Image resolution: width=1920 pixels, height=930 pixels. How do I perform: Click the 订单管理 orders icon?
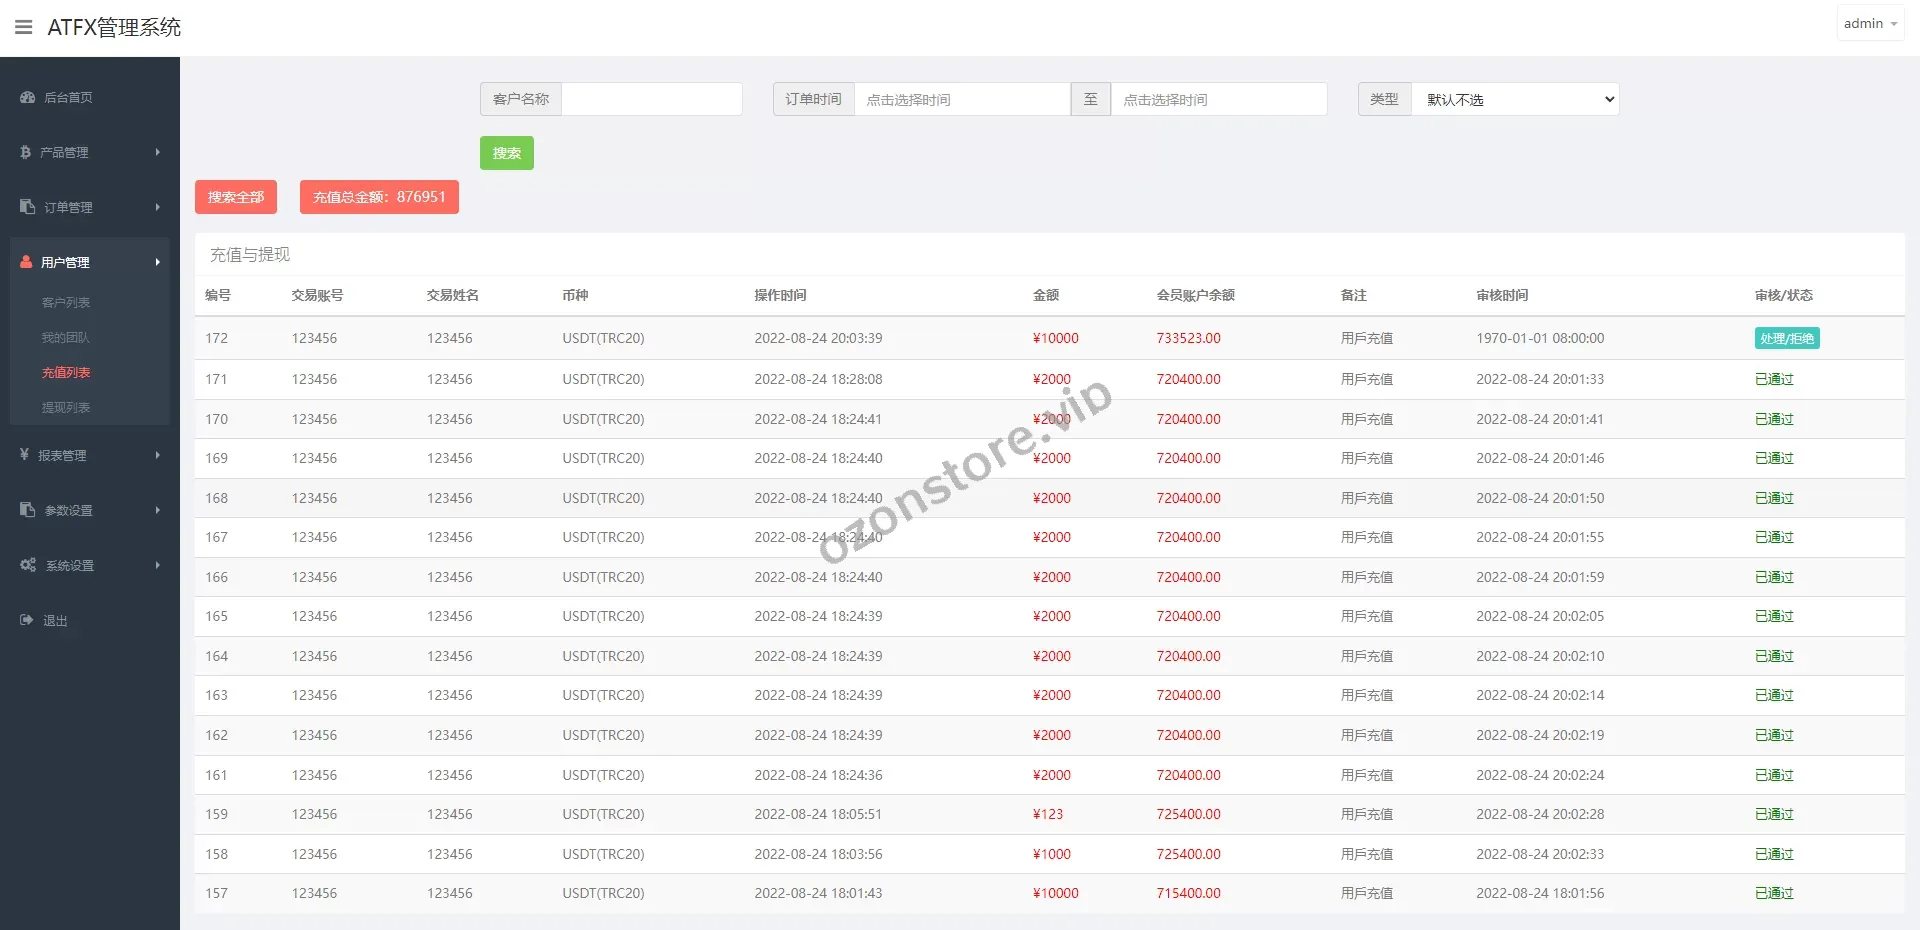[x=25, y=207]
